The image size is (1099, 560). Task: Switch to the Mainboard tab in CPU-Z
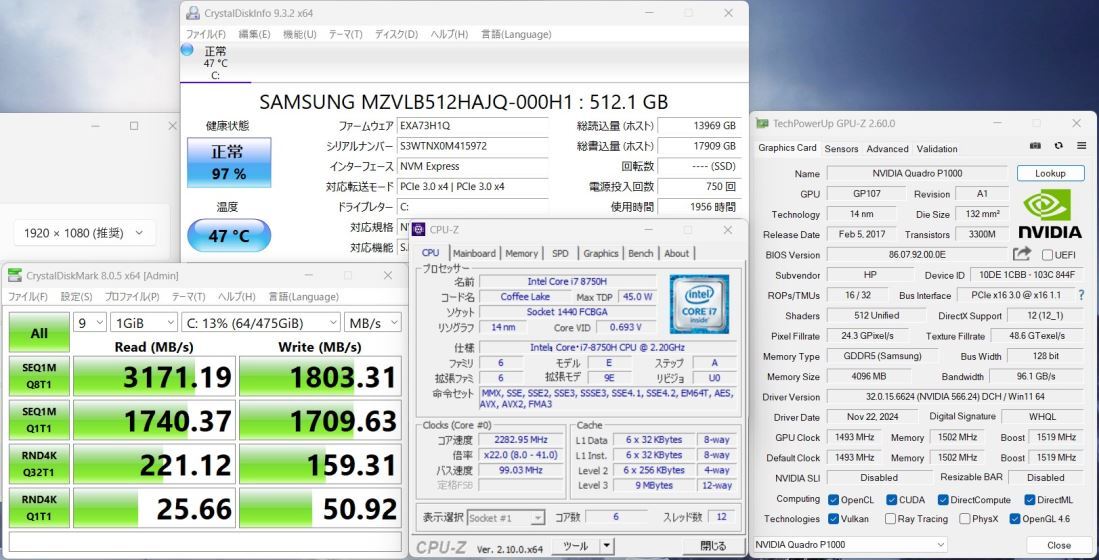[473, 253]
